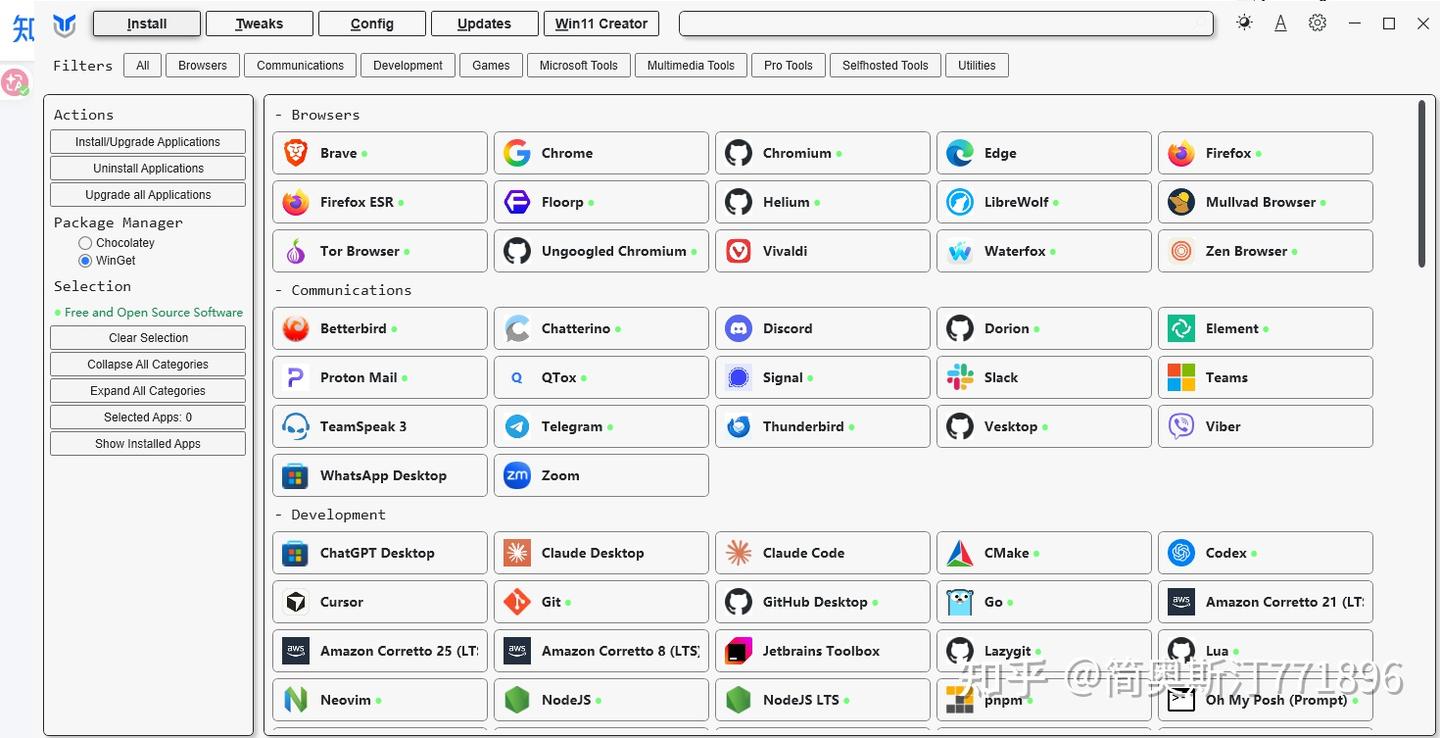The width and height of the screenshot is (1440, 738).
Task: Collapse the Development category header
Action: 330,515
